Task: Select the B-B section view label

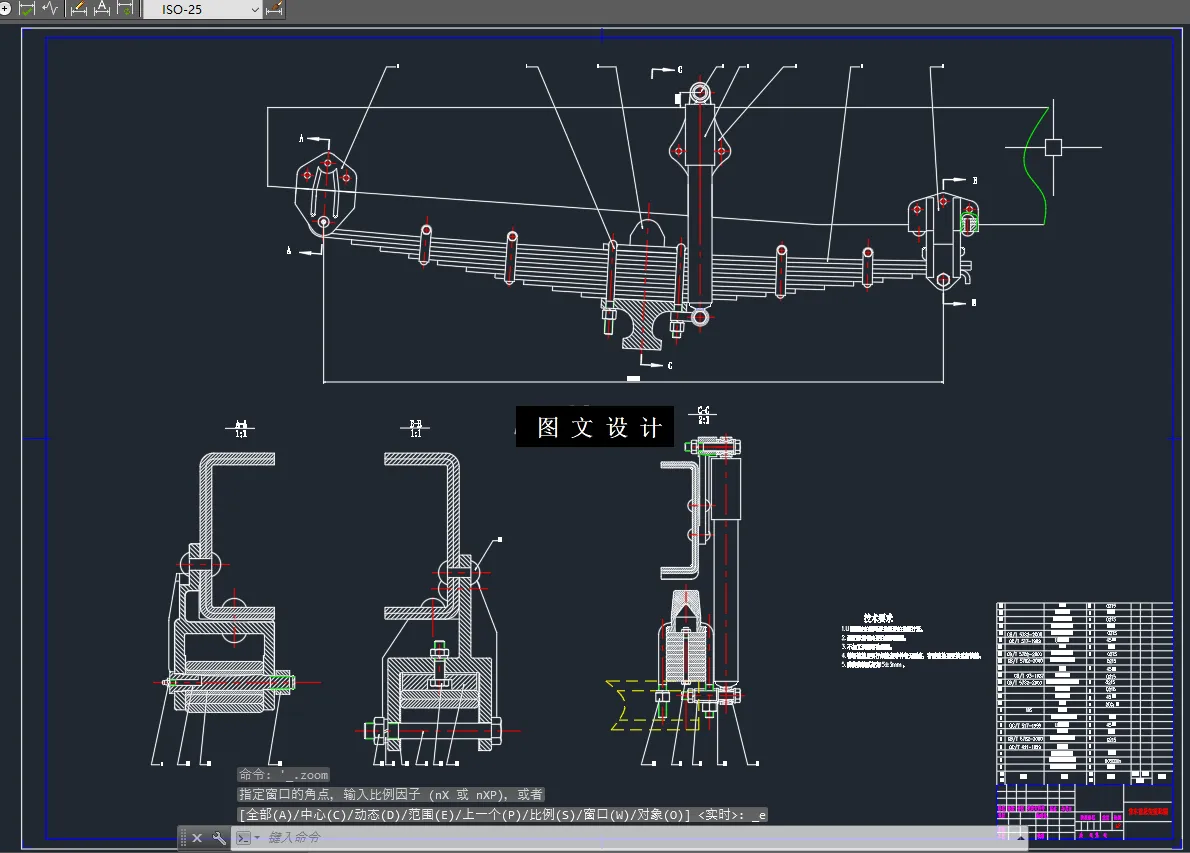Action: pyautogui.click(x=415, y=429)
